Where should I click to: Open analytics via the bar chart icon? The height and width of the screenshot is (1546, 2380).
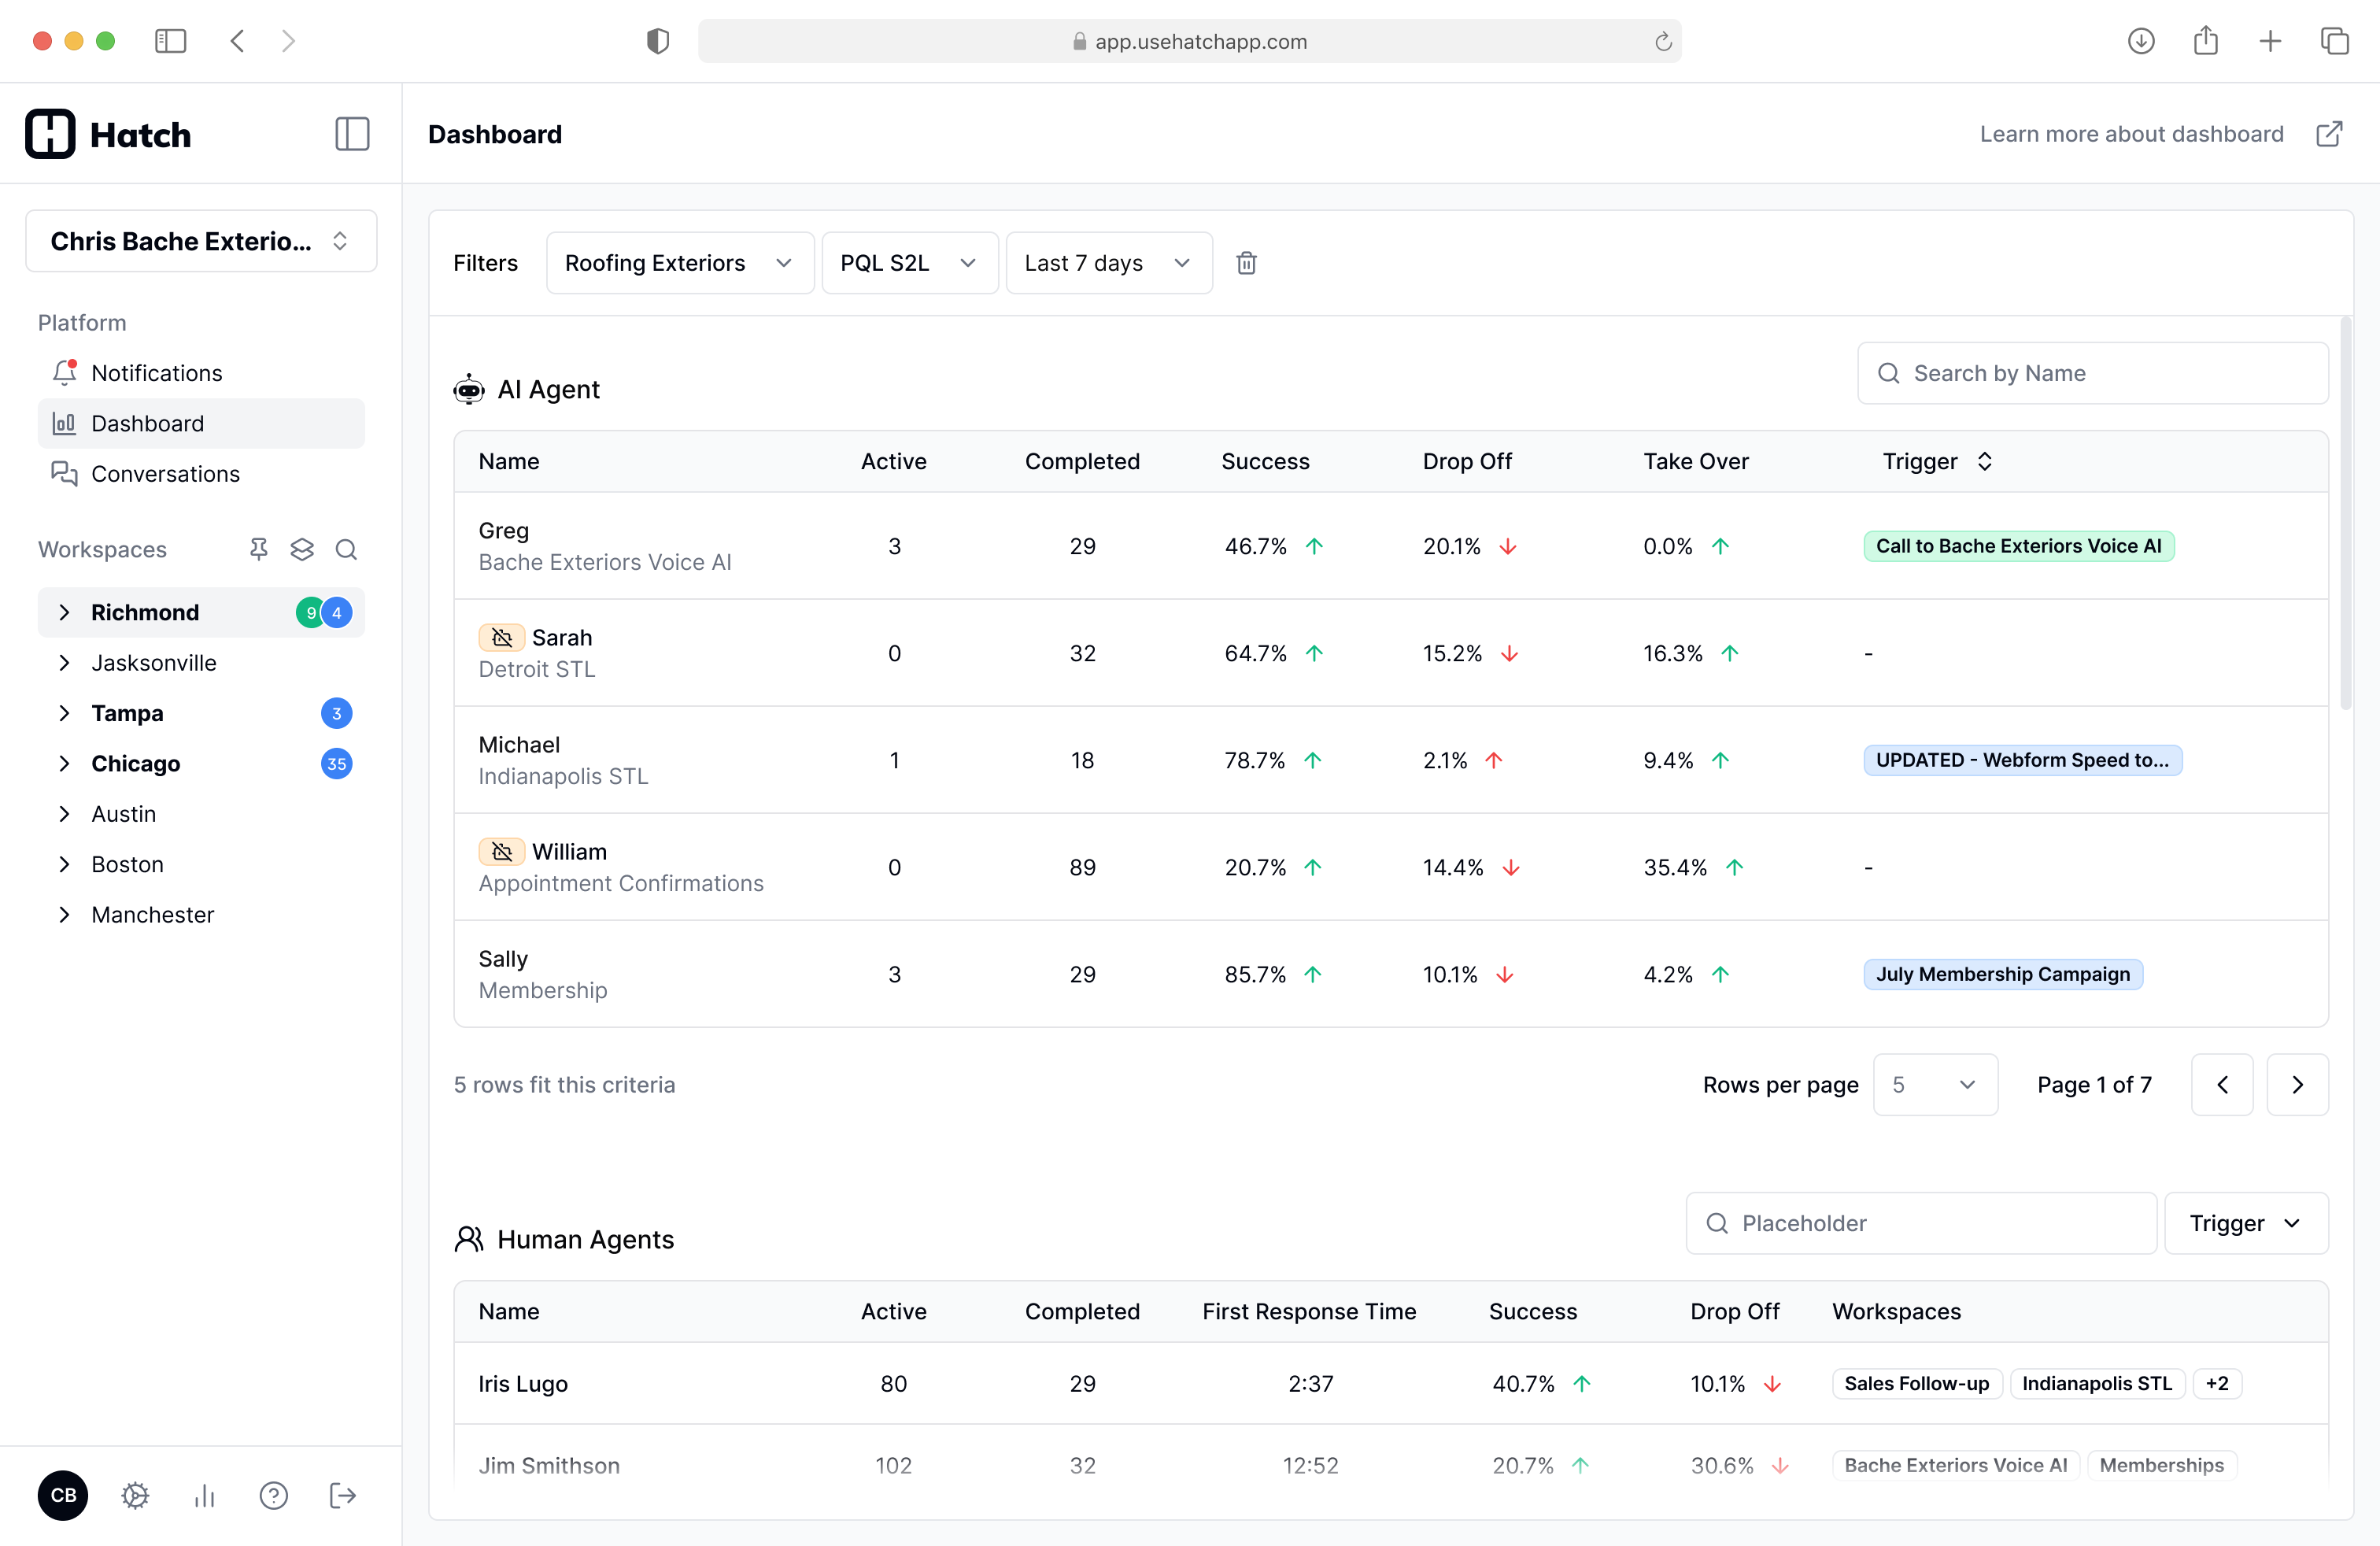click(x=204, y=1495)
